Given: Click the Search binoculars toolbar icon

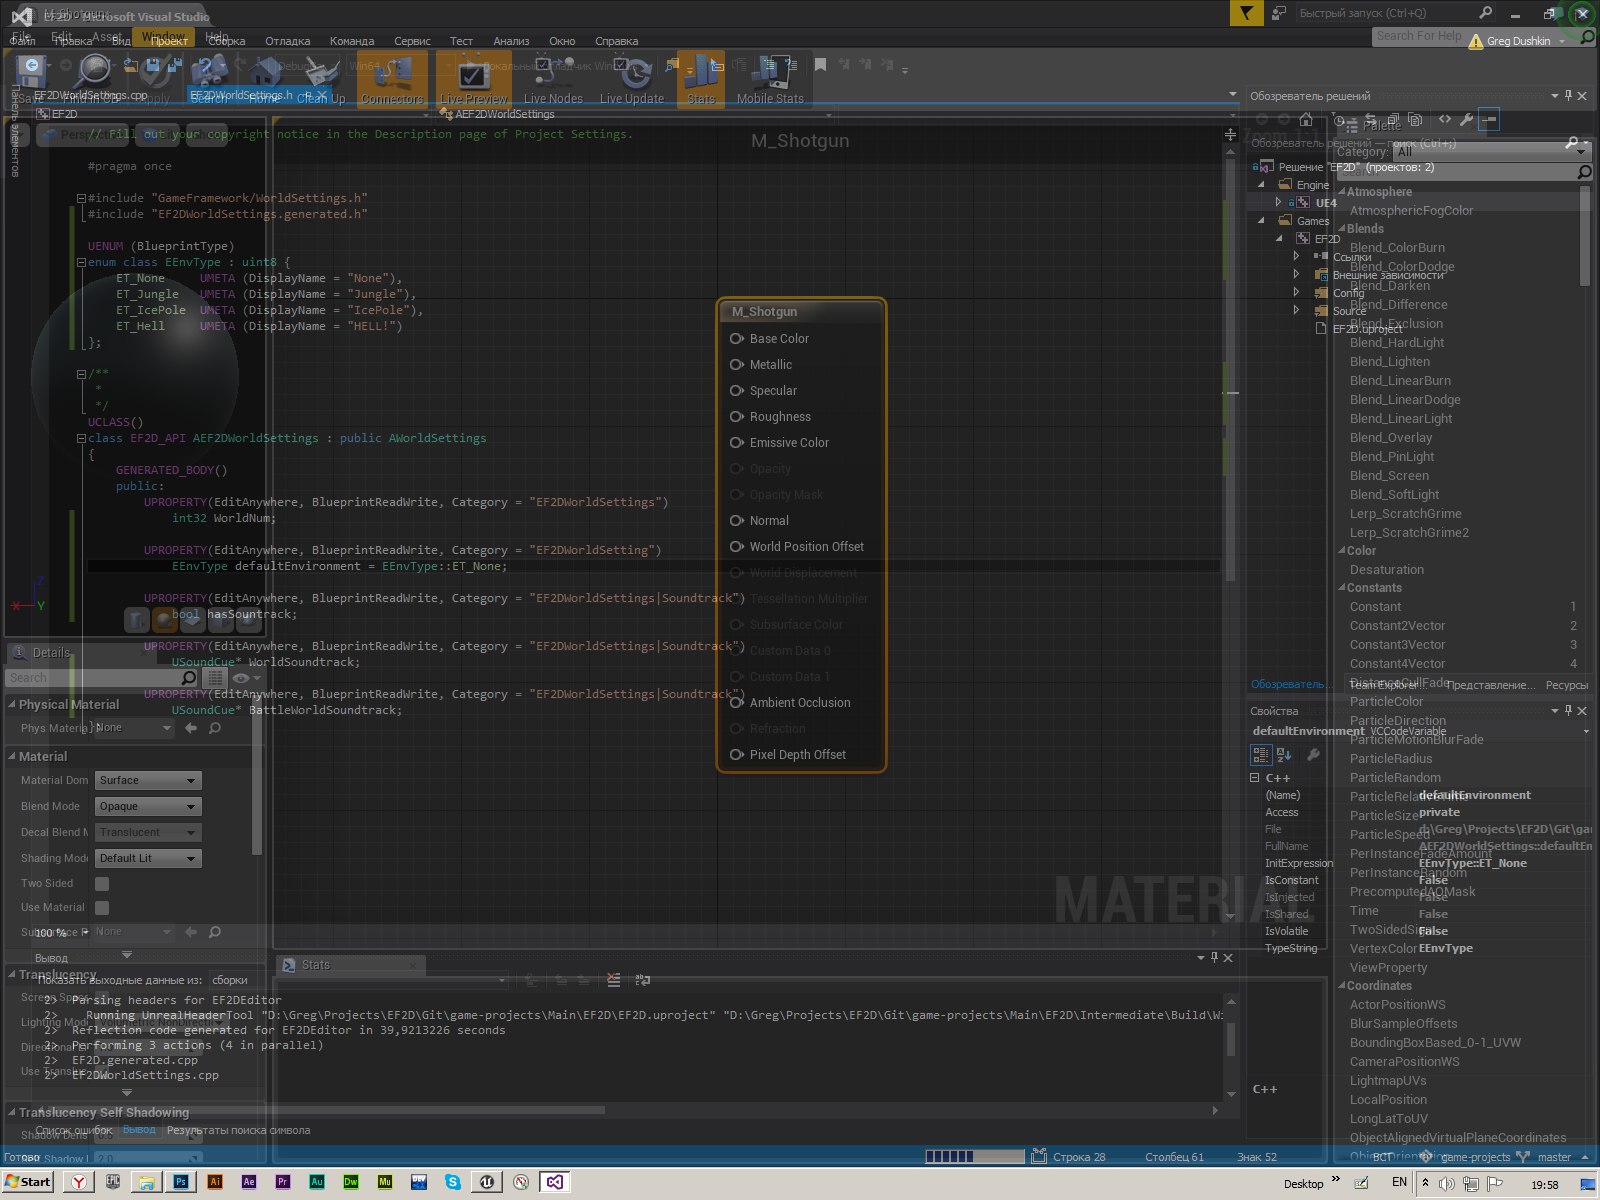Looking at the screenshot, I should [x=209, y=72].
